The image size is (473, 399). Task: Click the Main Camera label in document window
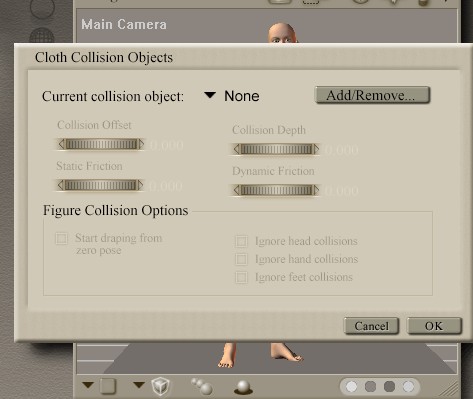pos(124,25)
